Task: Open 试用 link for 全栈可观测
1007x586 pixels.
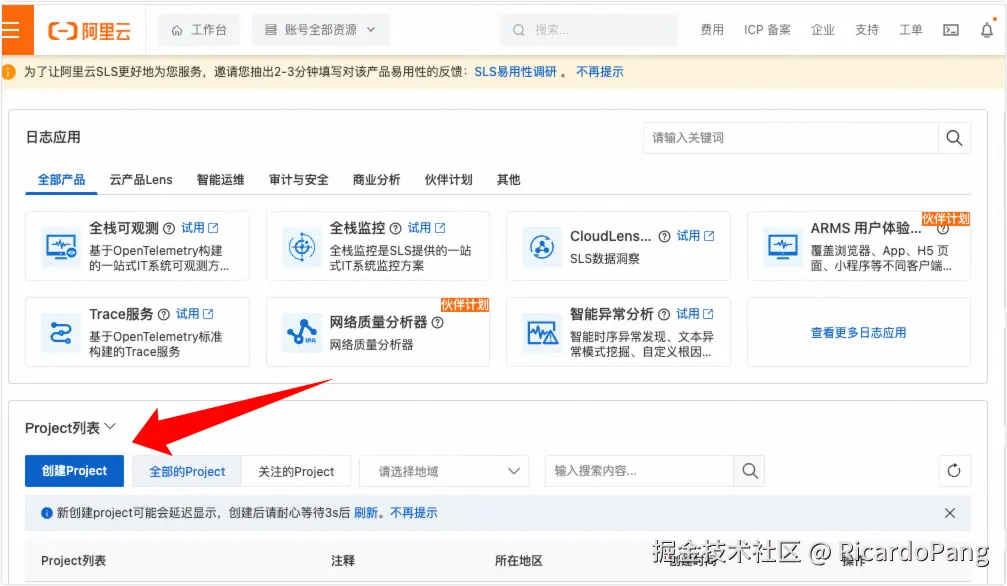Action: [200, 228]
